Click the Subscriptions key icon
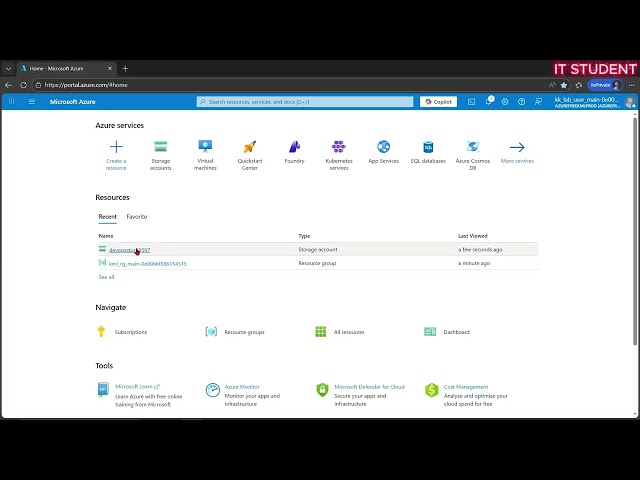The height and width of the screenshot is (480, 640). [x=101, y=331]
